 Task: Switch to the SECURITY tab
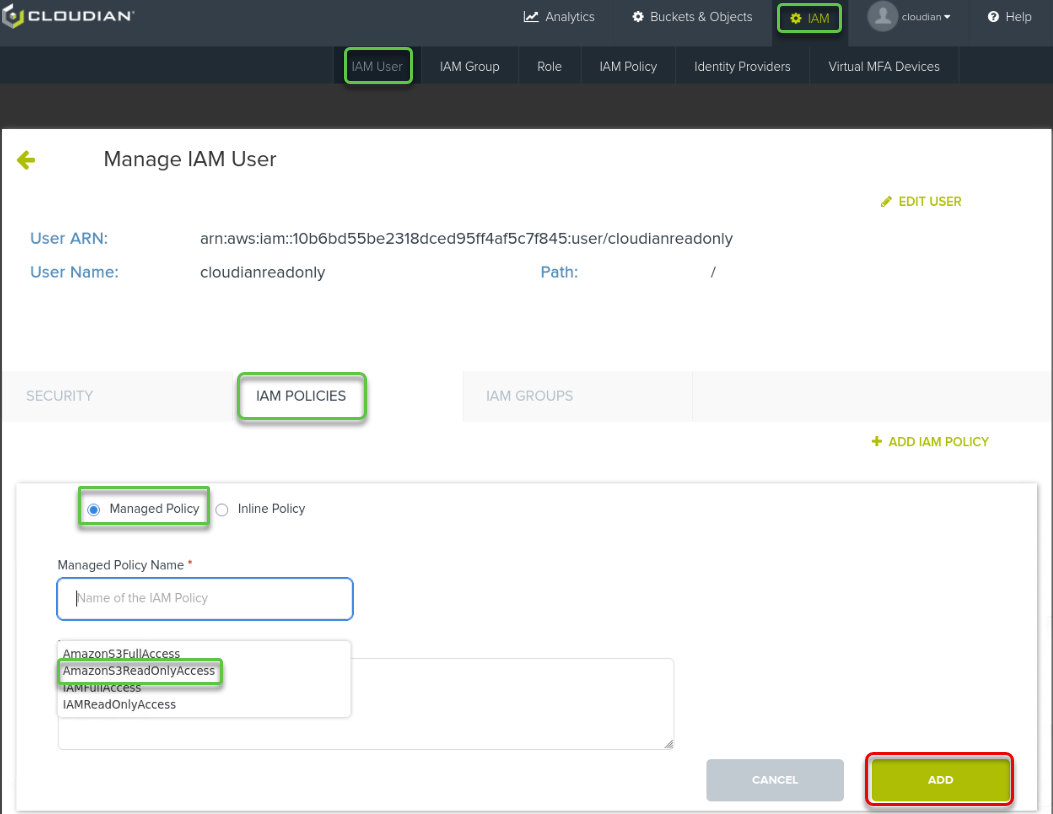[60, 396]
